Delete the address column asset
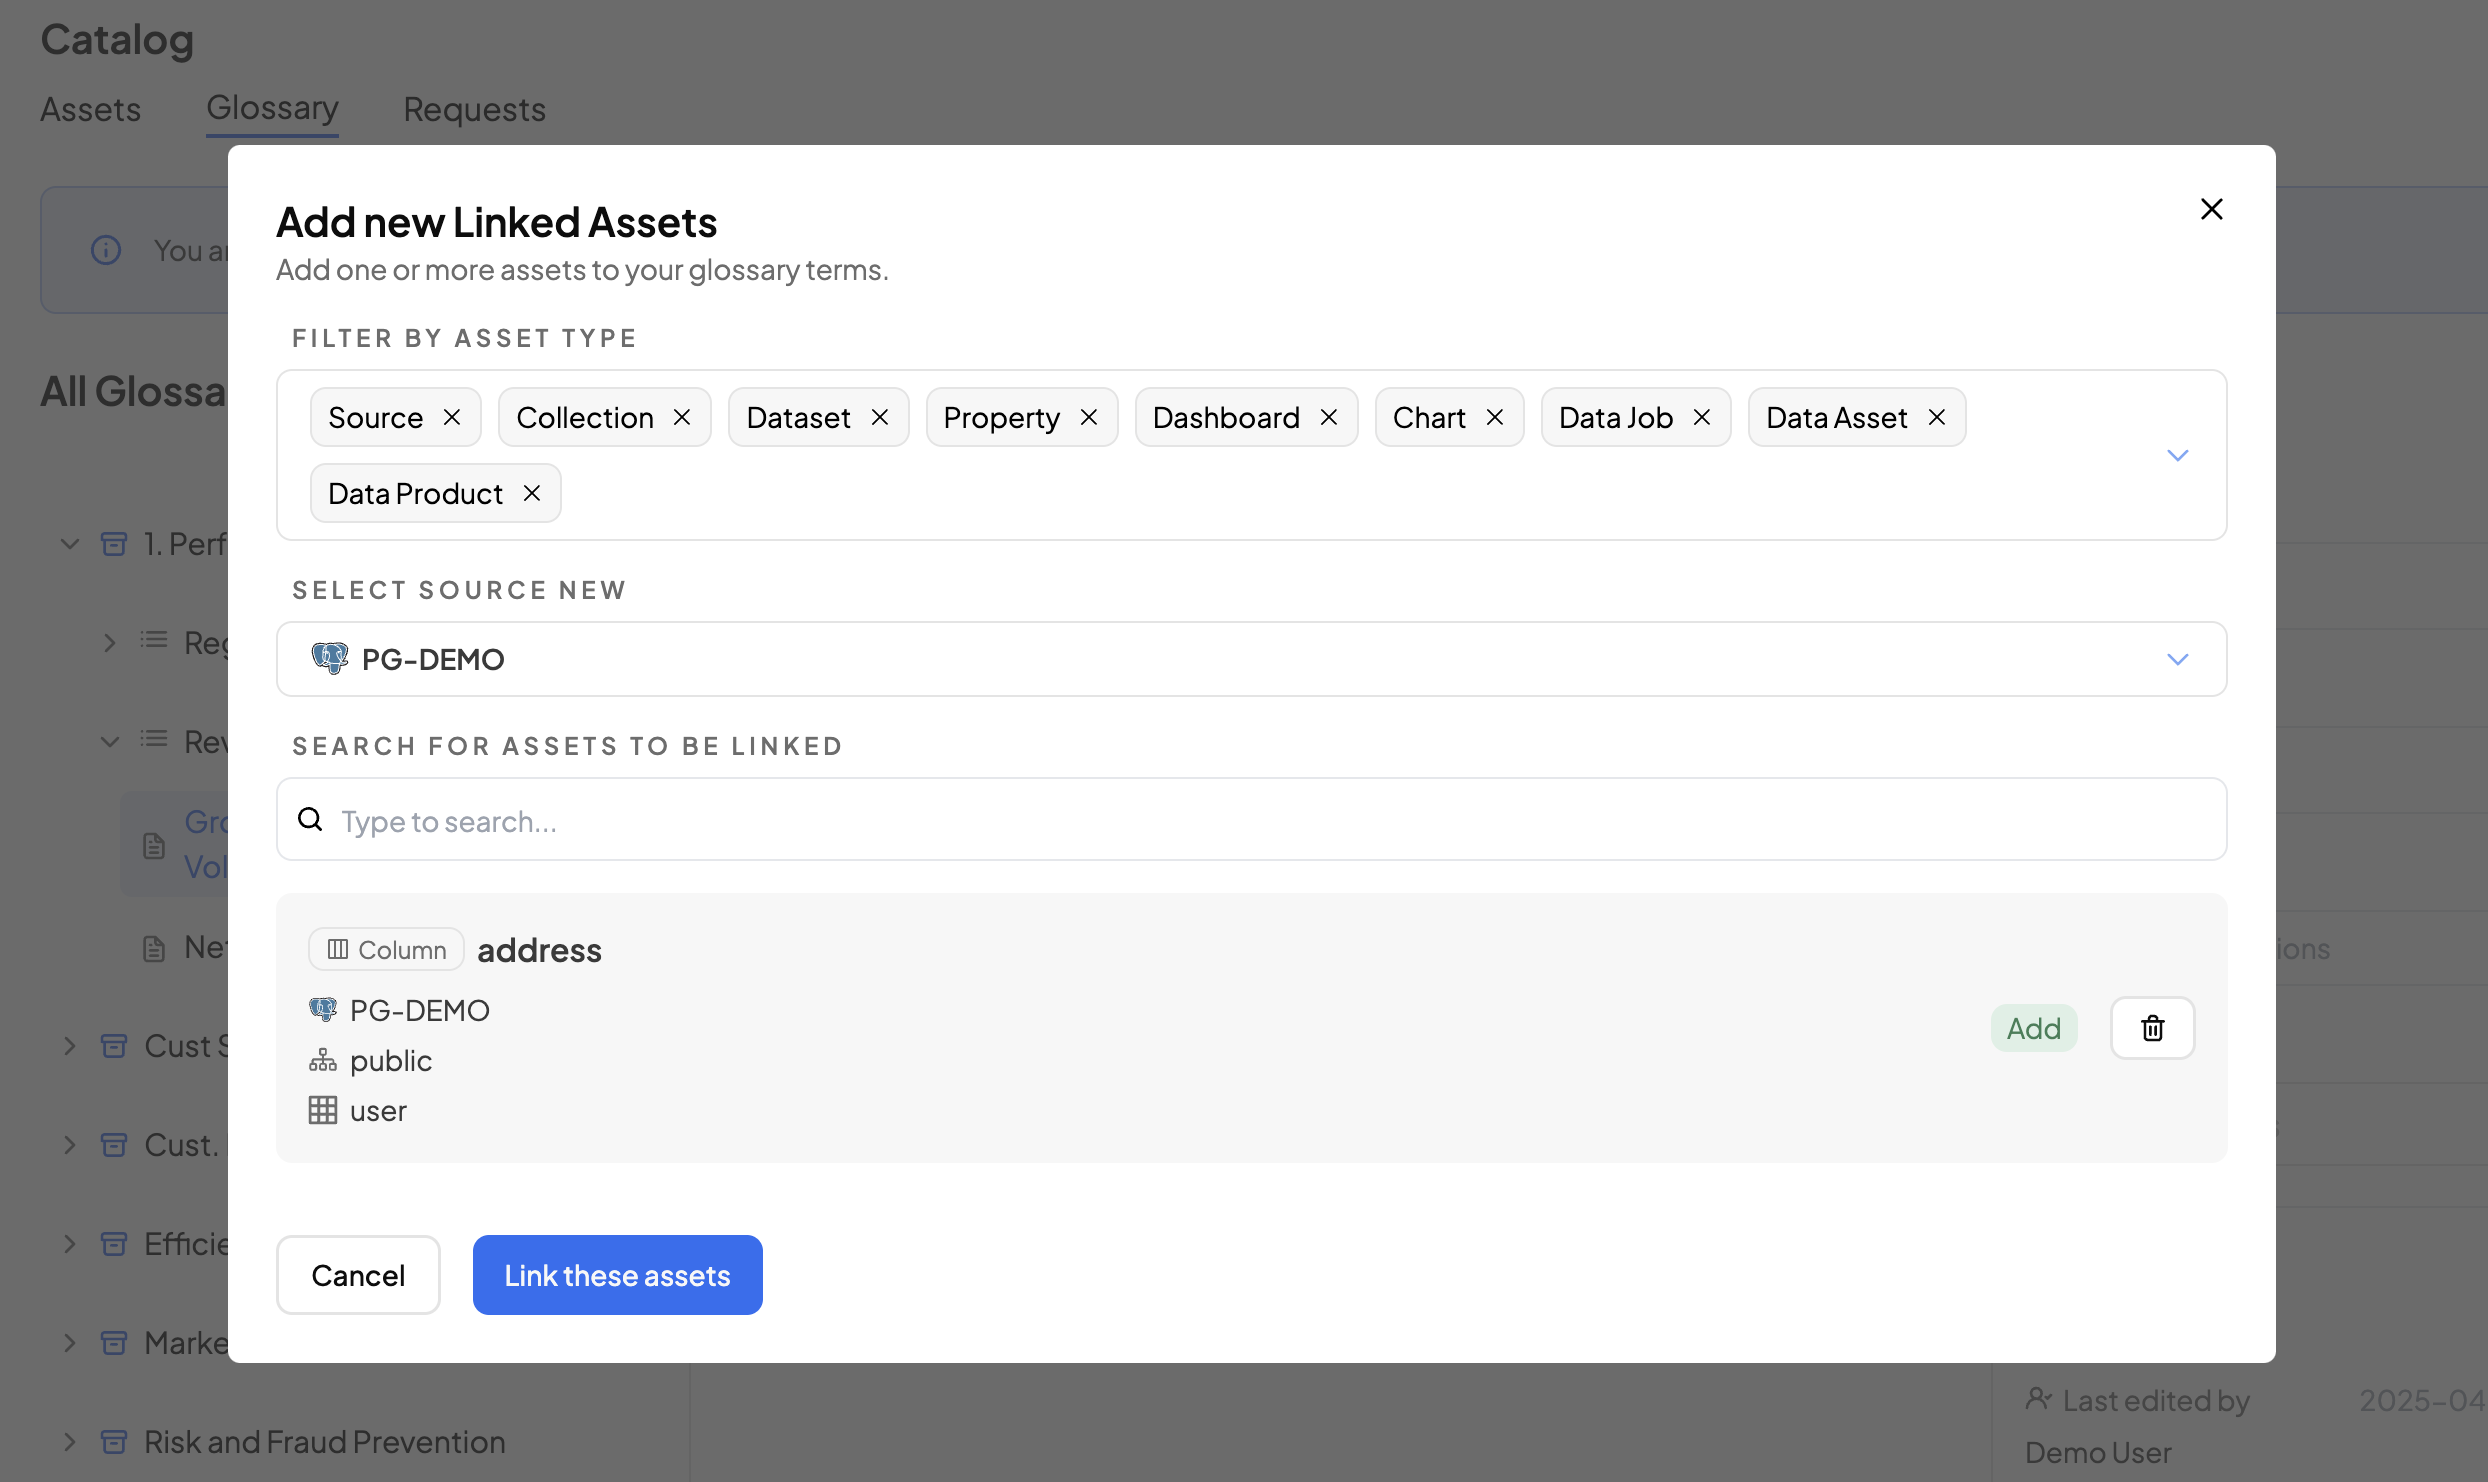 (x=2152, y=1028)
